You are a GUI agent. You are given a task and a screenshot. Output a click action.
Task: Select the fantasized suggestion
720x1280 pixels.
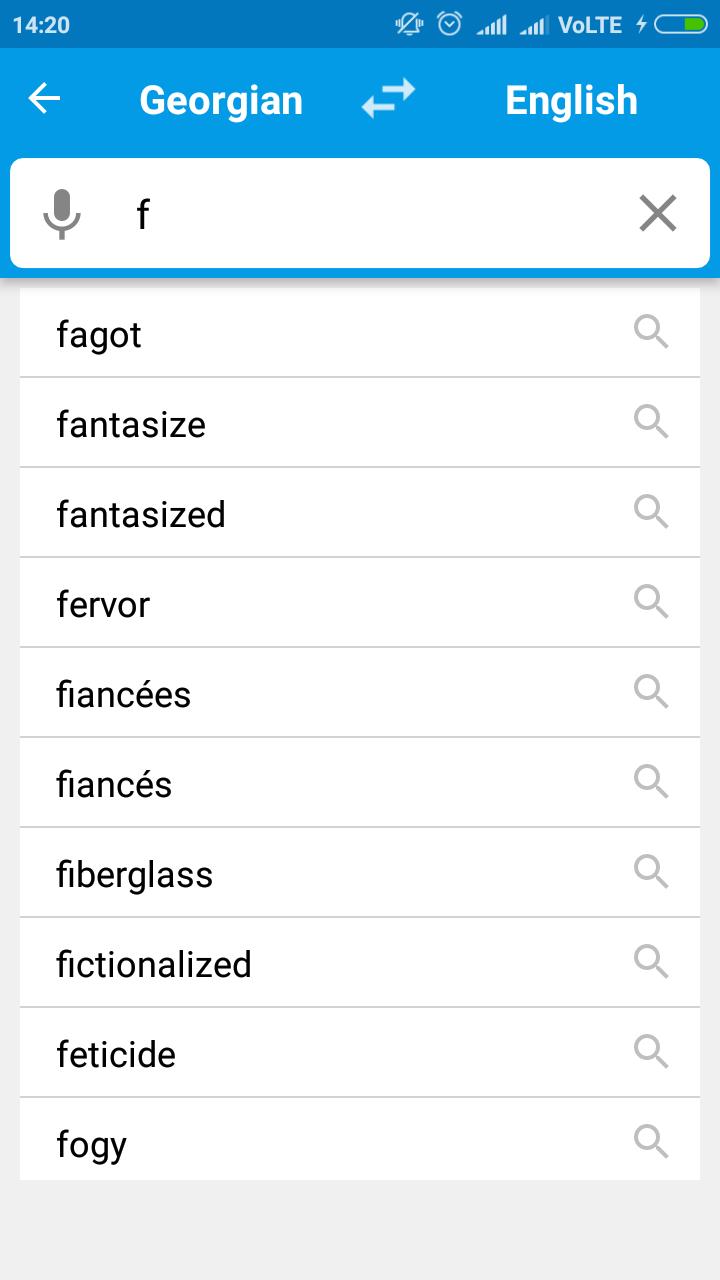point(360,513)
